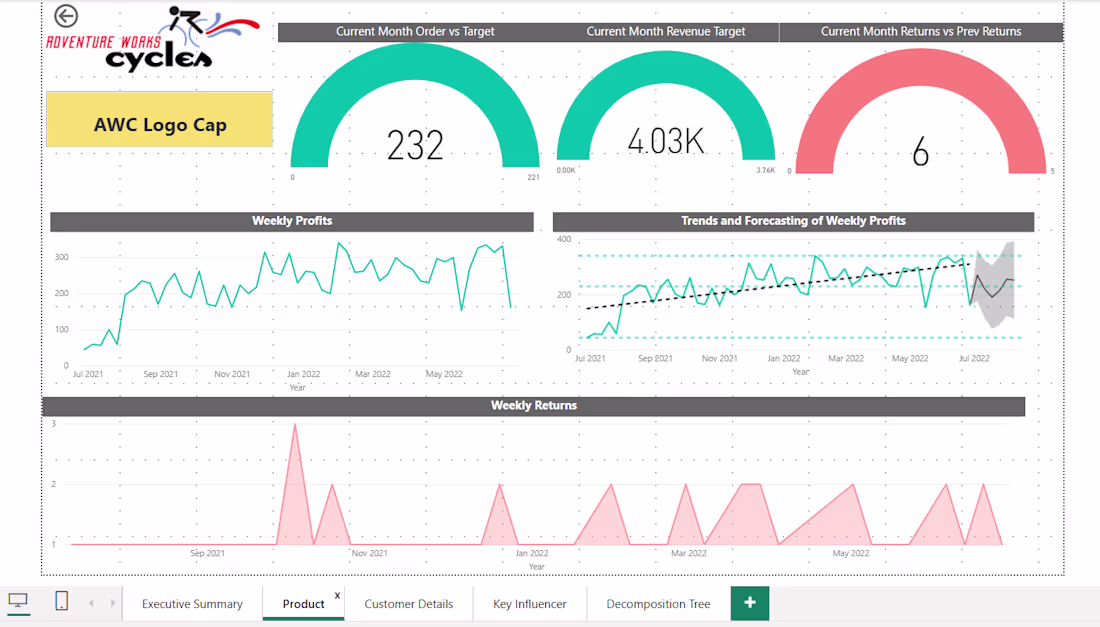This screenshot has height=627, width=1100.
Task: Click the gray forecast band in trends chart
Action: 995,285
